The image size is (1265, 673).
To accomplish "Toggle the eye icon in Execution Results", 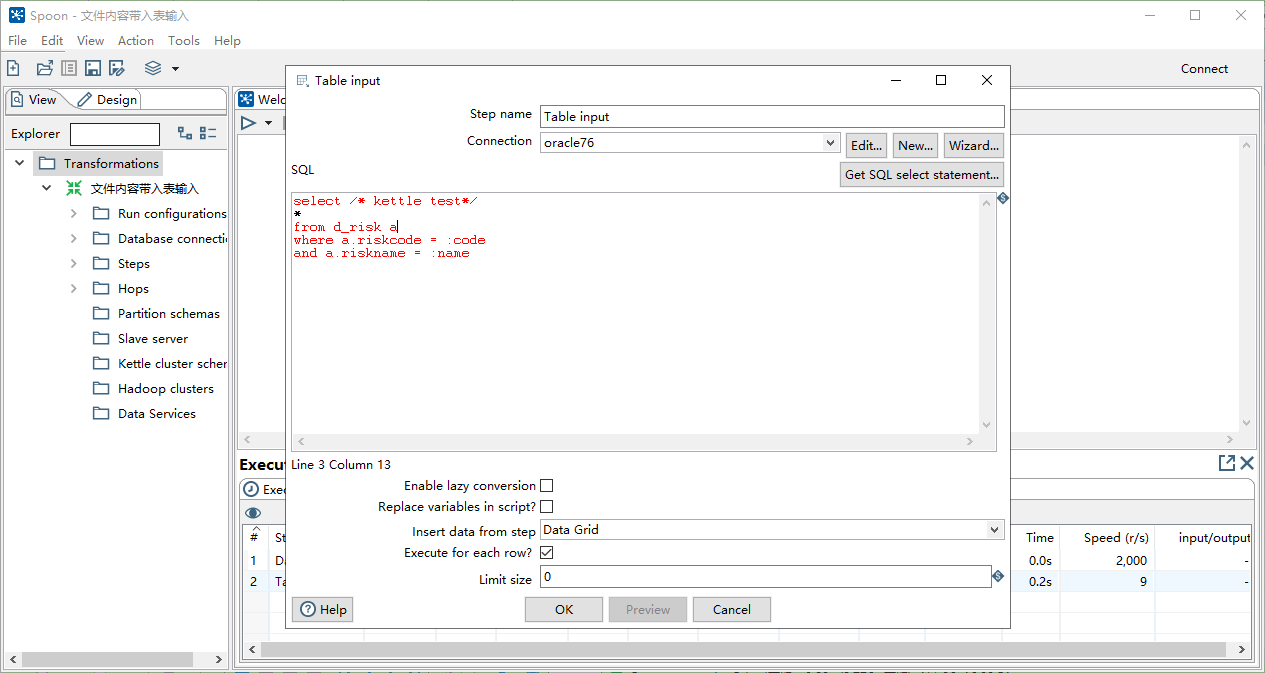I will pyautogui.click(x=253, y=513).
